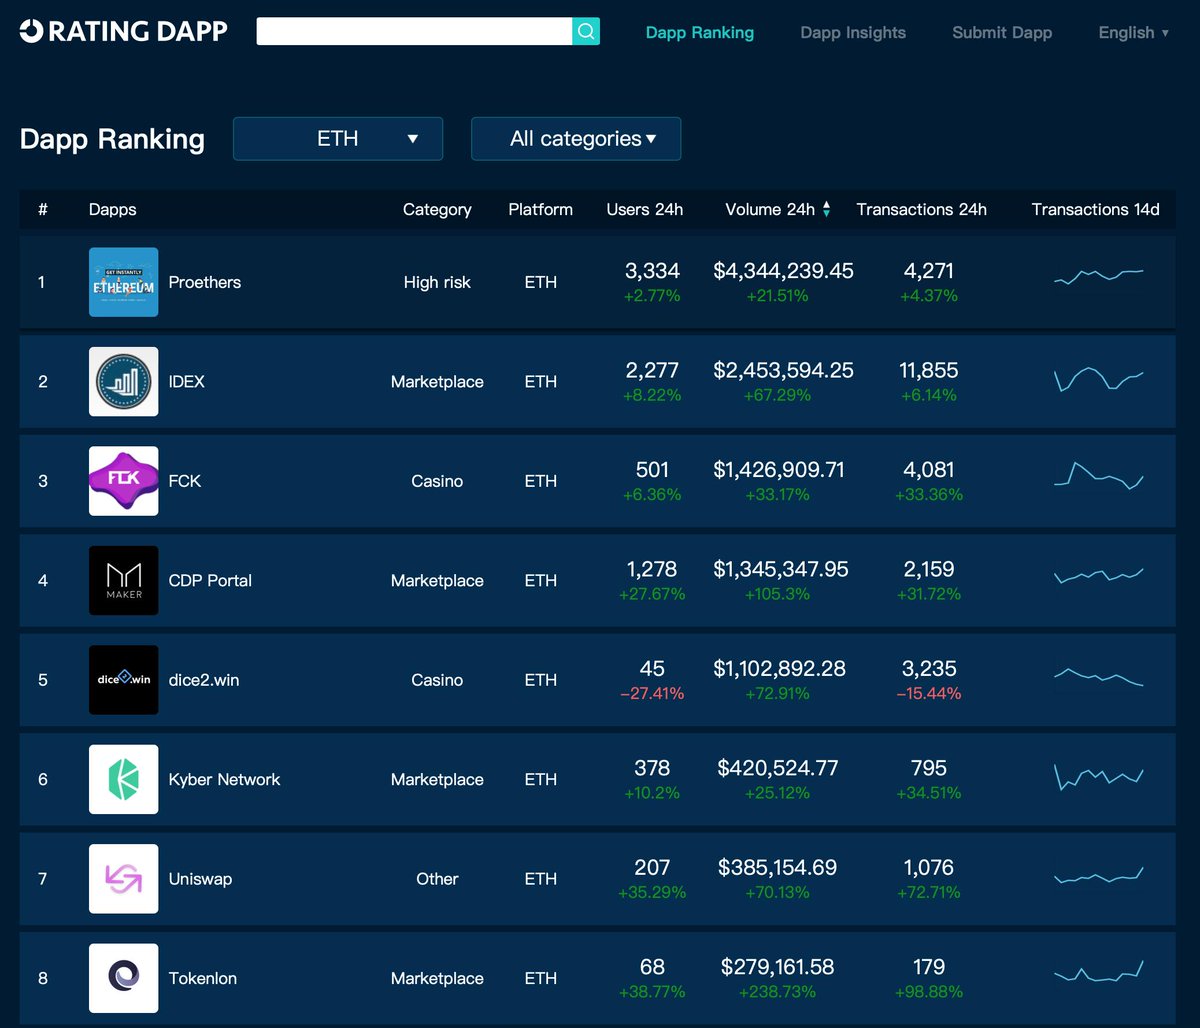Open the English language dropdown
This screenshot has height=1028, width=1200.
1133,32
